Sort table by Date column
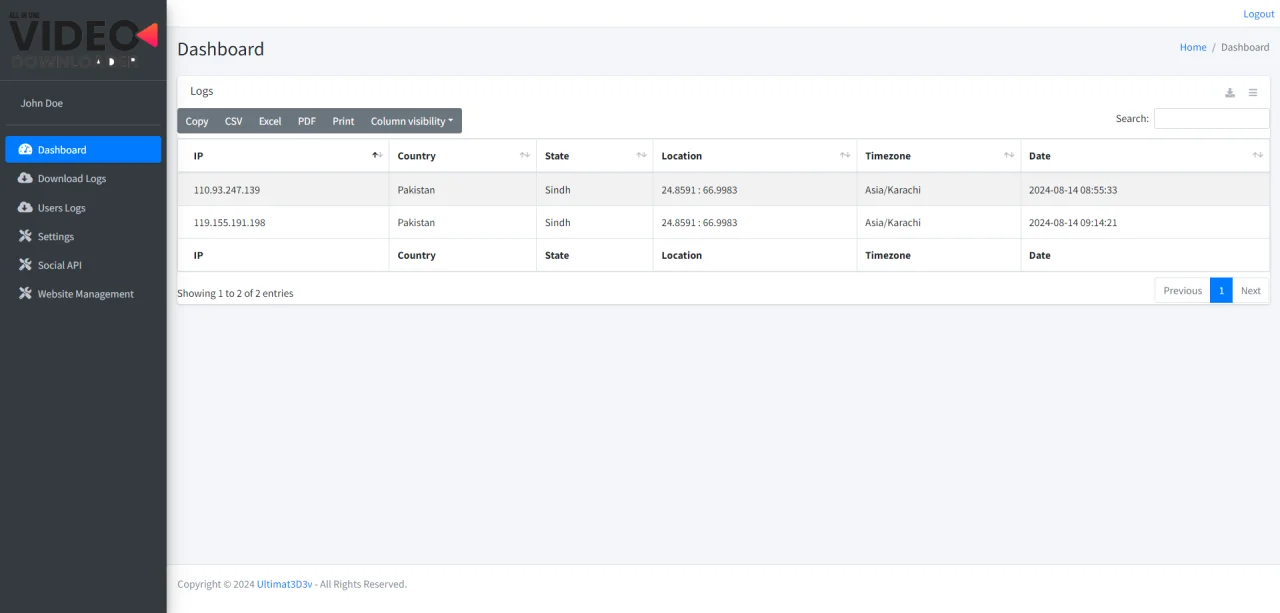Screen dimensions: 1280x613 1145,156
